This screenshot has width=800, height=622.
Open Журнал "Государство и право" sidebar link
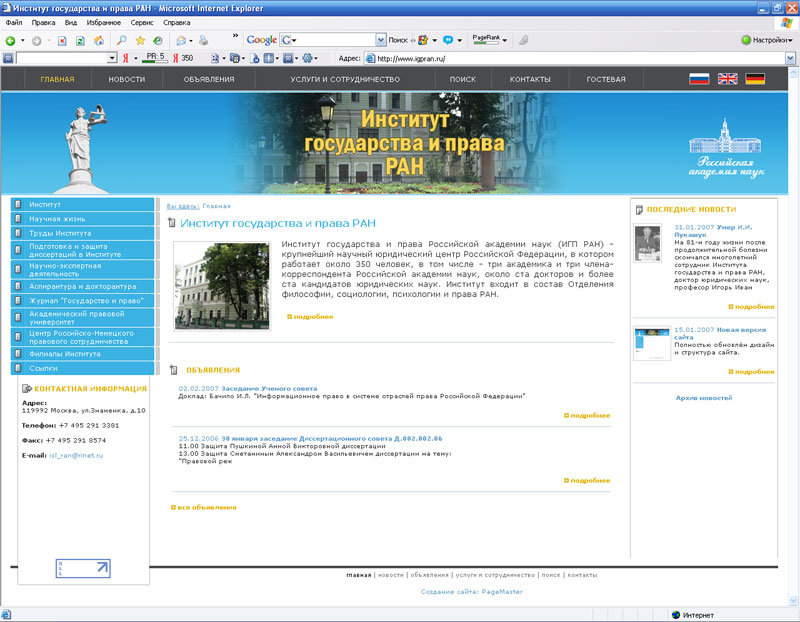click(83, 301)
